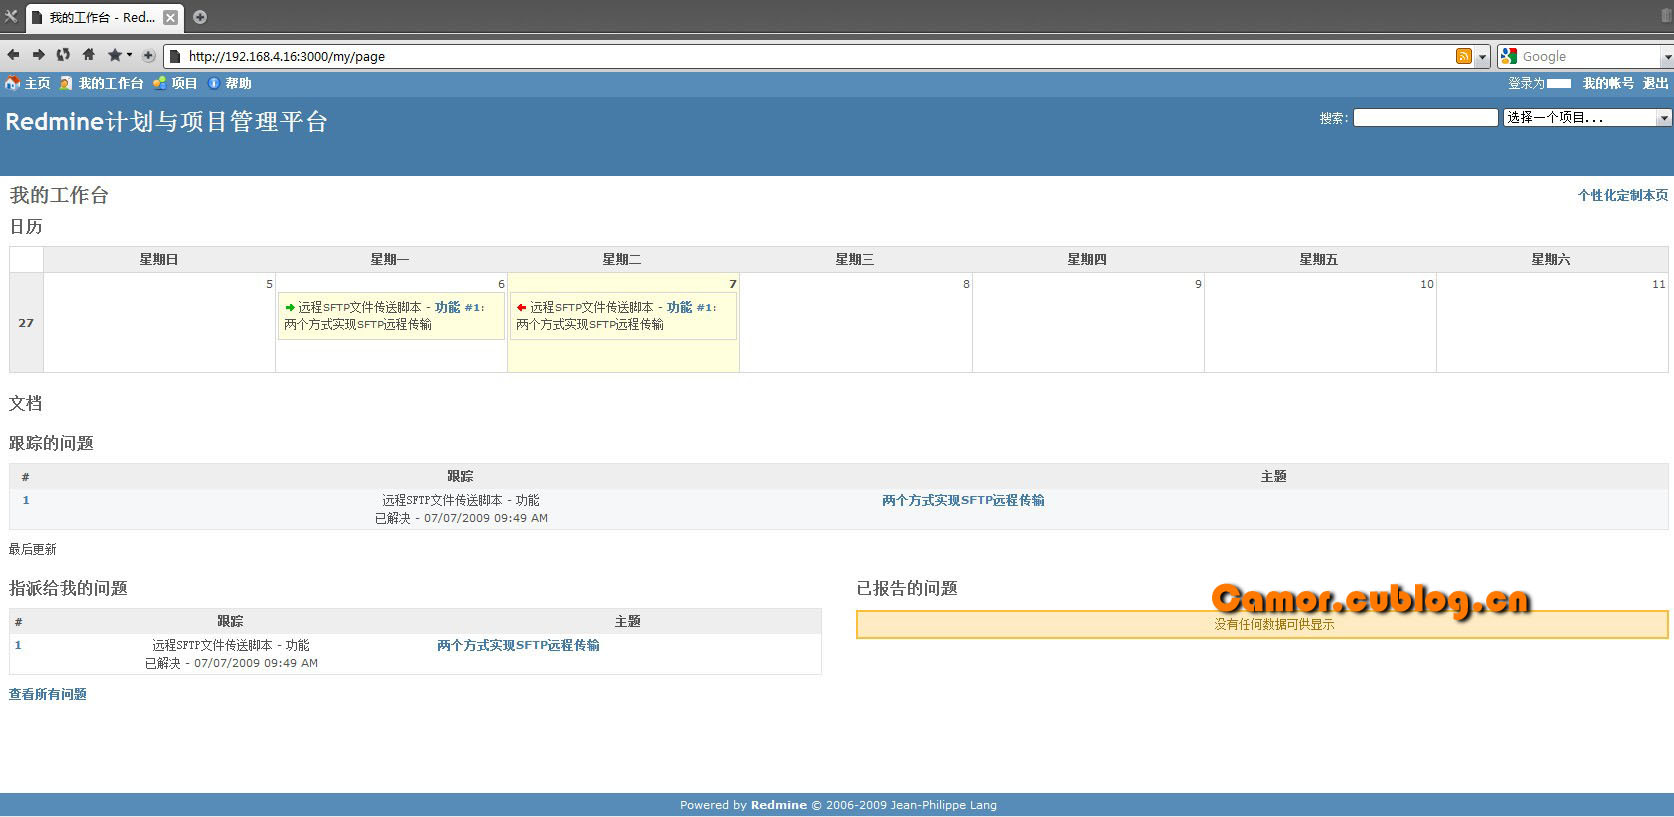Click the Redmine 搜索 input field
Screen dimensions: 1674x817
[1425, 118]
